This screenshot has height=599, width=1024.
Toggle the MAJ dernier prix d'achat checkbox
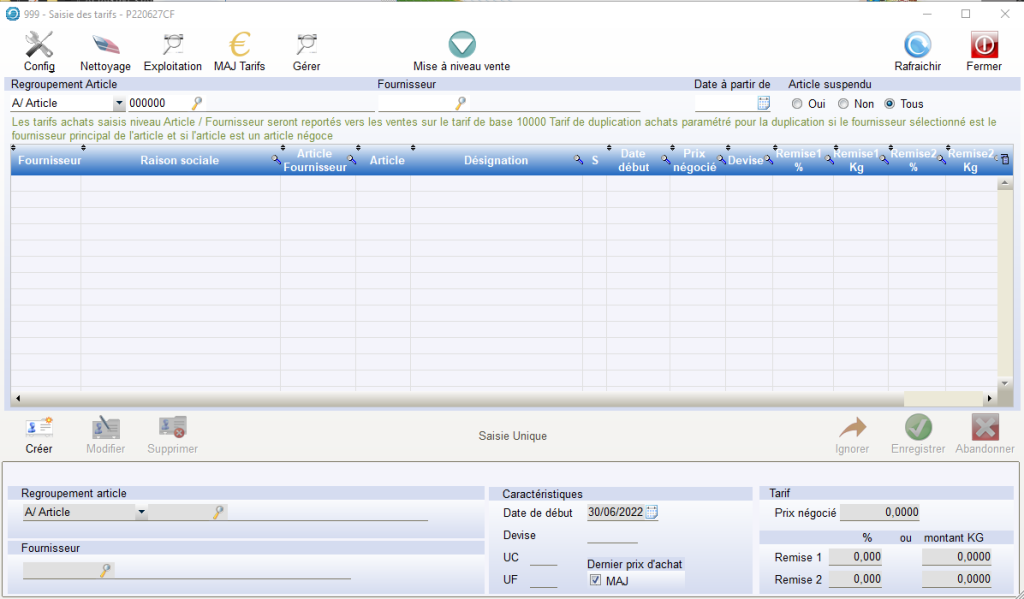tap(596, 580)
